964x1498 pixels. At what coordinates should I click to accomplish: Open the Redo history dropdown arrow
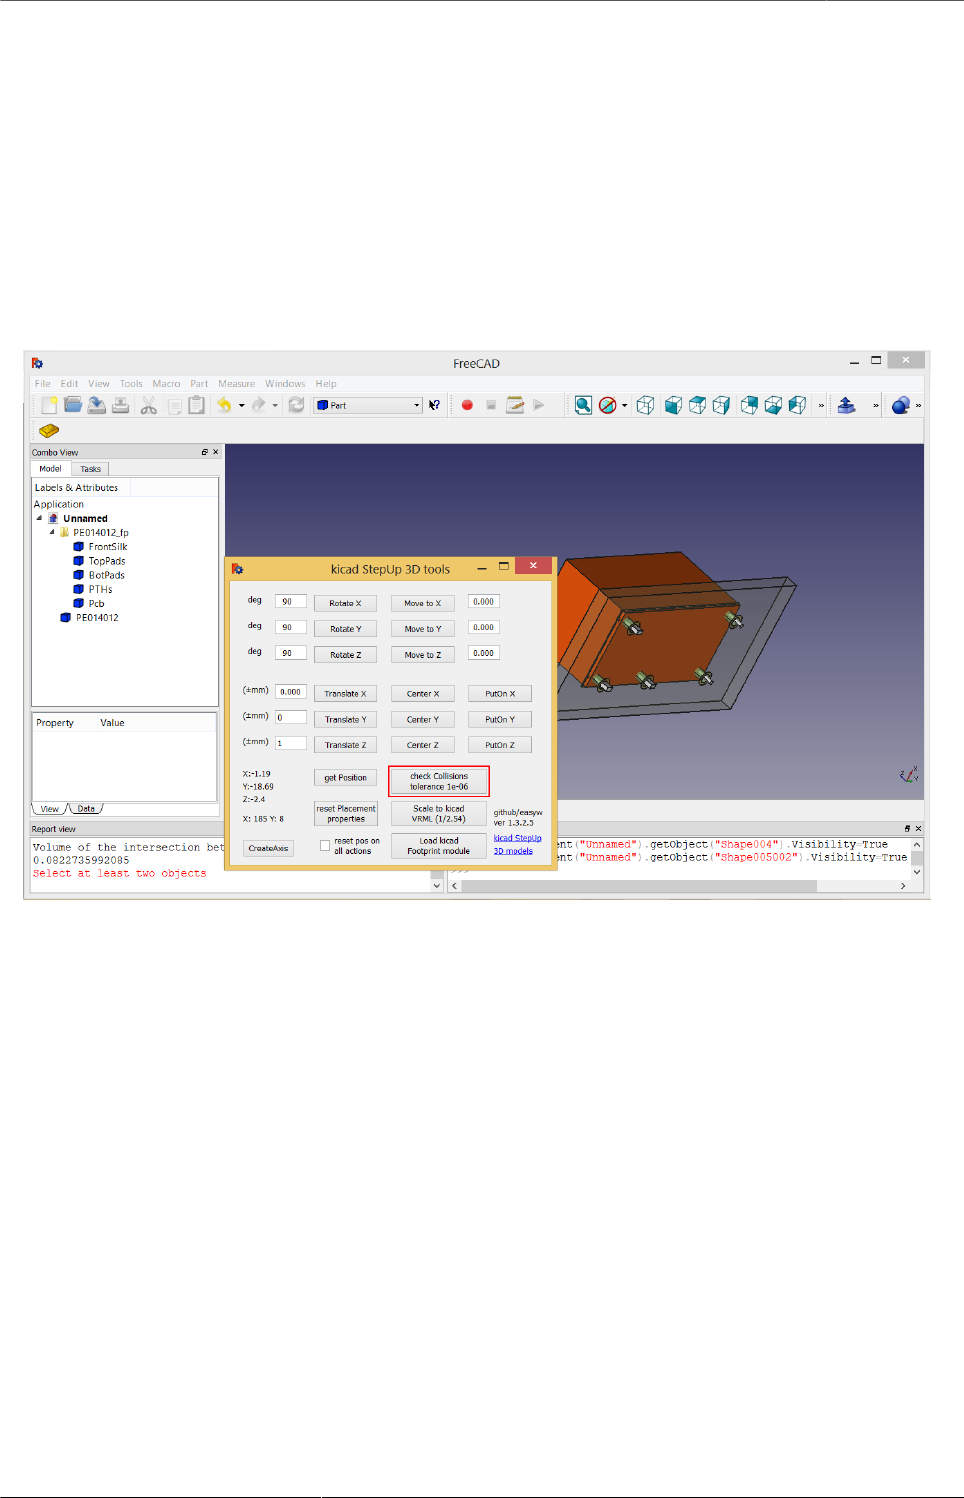coord(275,406)
